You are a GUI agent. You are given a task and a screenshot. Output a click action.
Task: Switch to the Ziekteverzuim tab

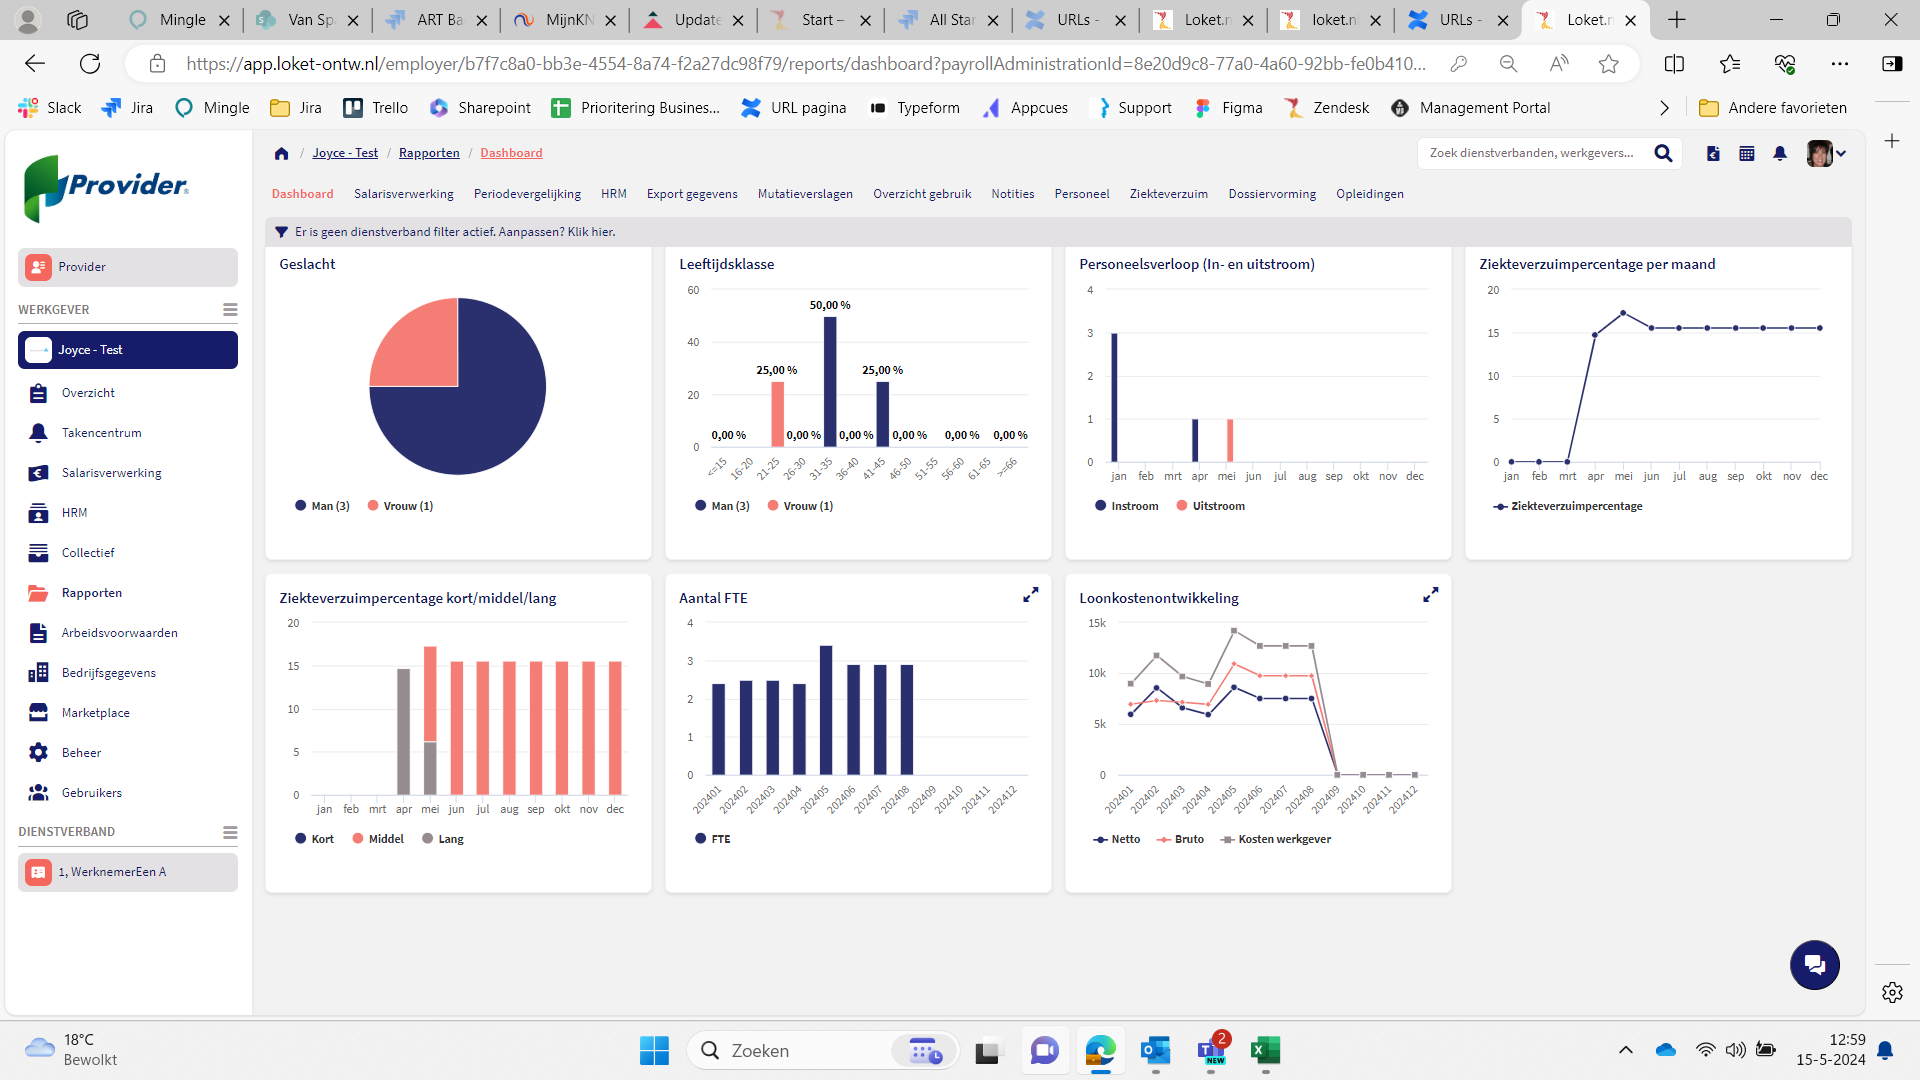[1168, 194]
